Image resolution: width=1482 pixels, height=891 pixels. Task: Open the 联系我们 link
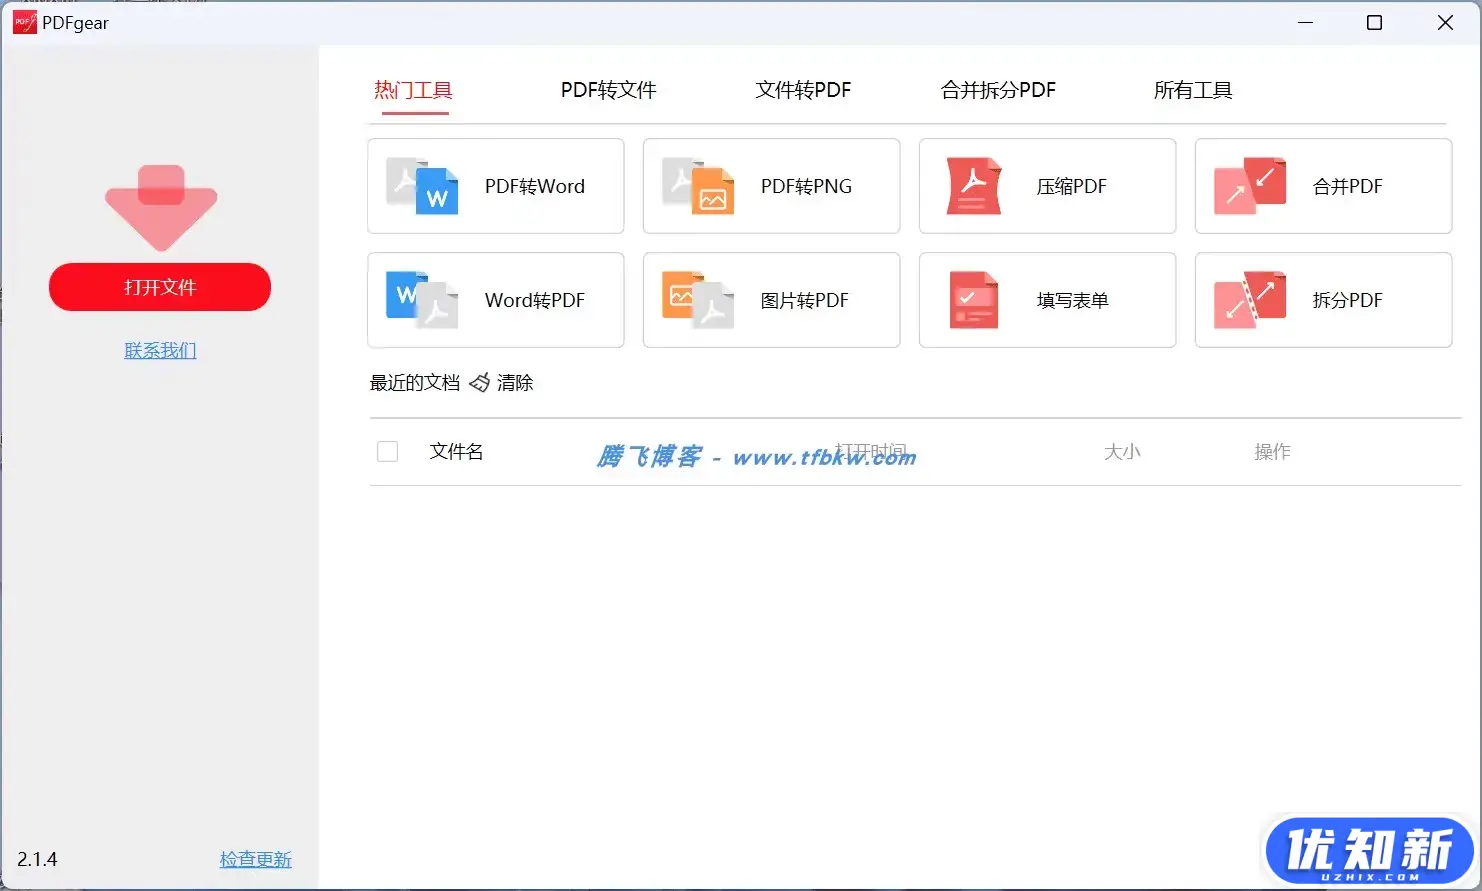click(x=160, y=350)
